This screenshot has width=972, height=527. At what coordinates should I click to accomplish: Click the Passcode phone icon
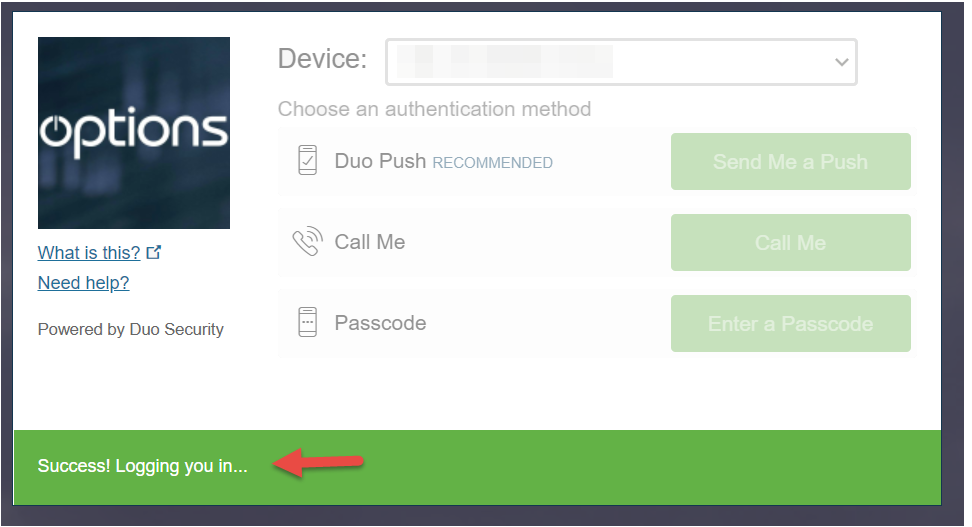307,322
